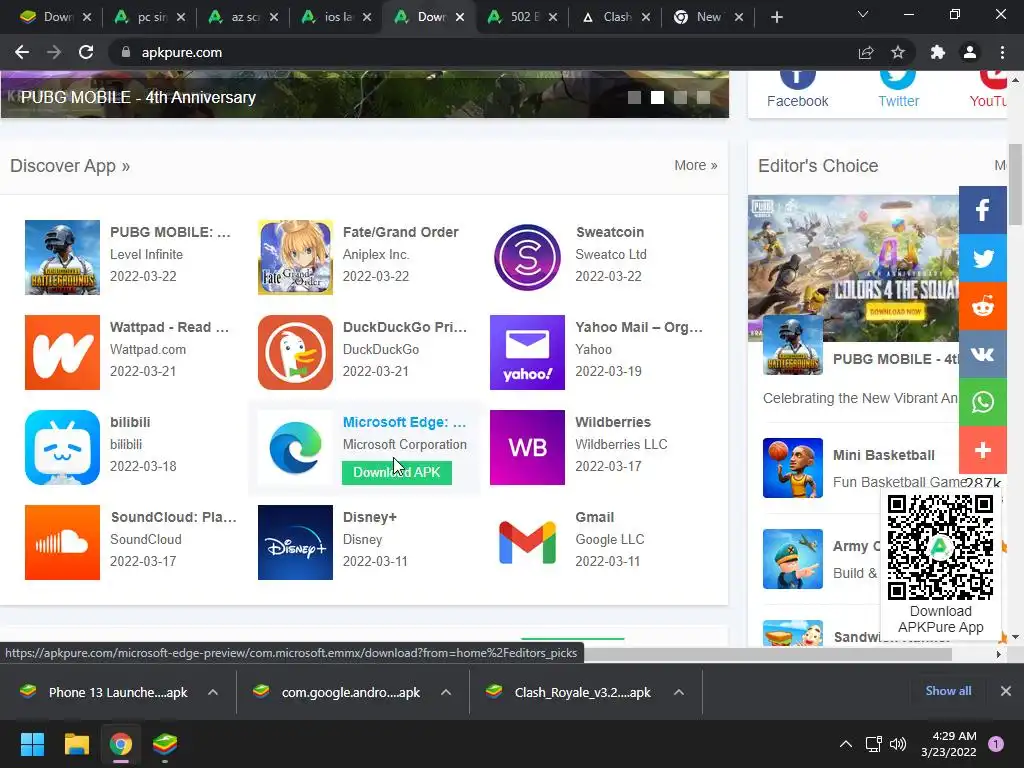This screenshot has width=1024, height=768.
Task: Reload the apkpure.com page
Action: 86,52
